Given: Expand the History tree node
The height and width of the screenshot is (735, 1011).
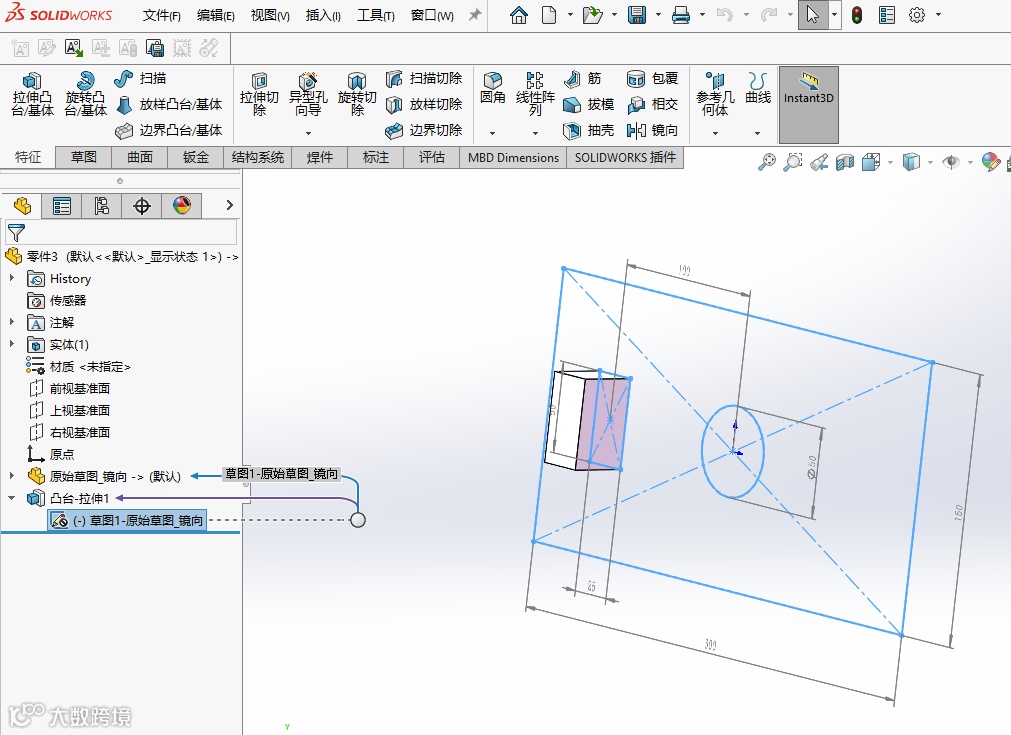Looking at the screenshot, I should (x=12, y=278).
